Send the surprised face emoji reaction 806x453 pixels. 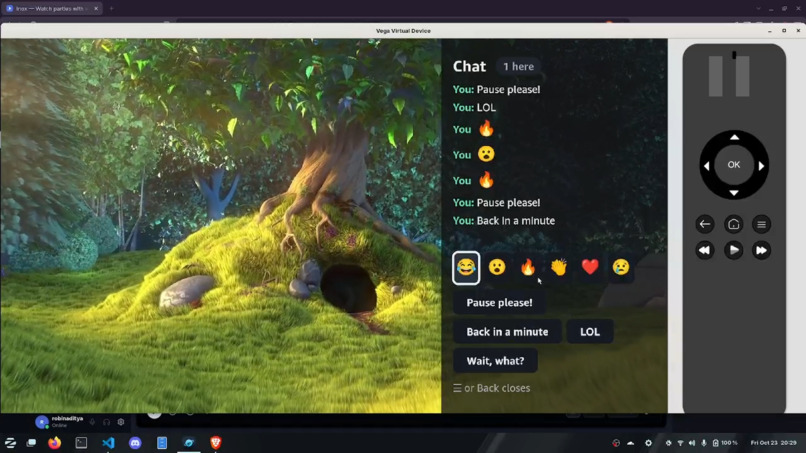pos(497,267)
